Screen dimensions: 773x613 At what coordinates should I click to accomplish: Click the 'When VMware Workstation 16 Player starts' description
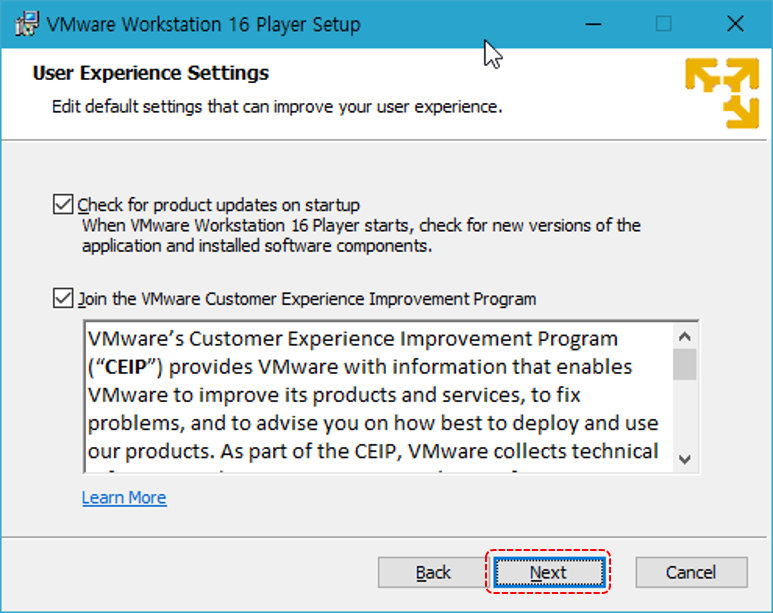[361, 236]
